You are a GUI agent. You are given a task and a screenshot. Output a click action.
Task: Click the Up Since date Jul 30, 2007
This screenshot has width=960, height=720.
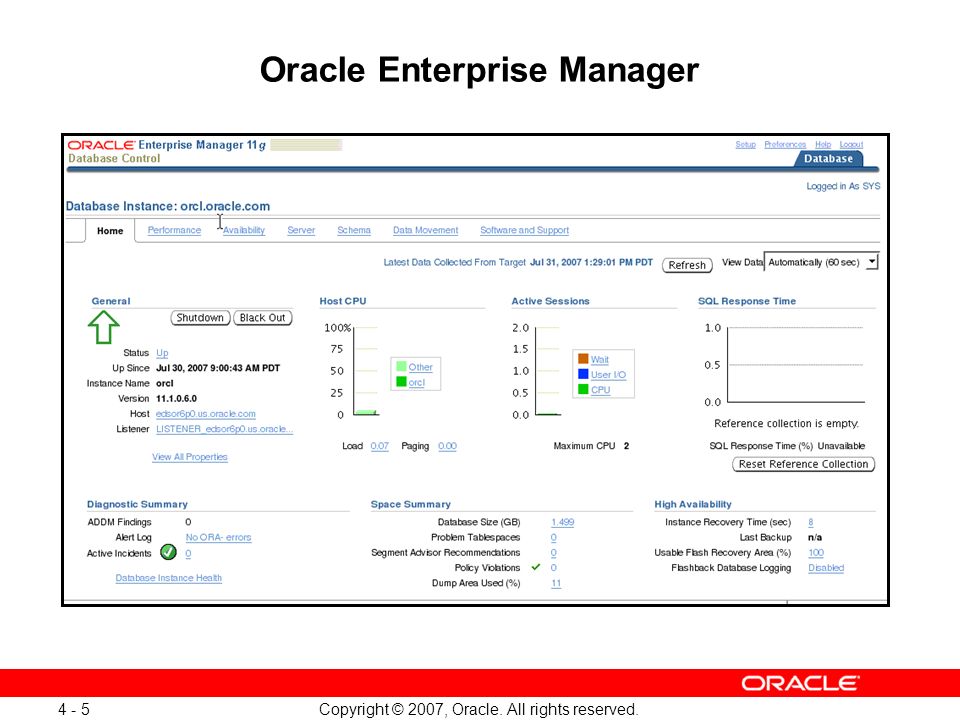click(218, 368)
